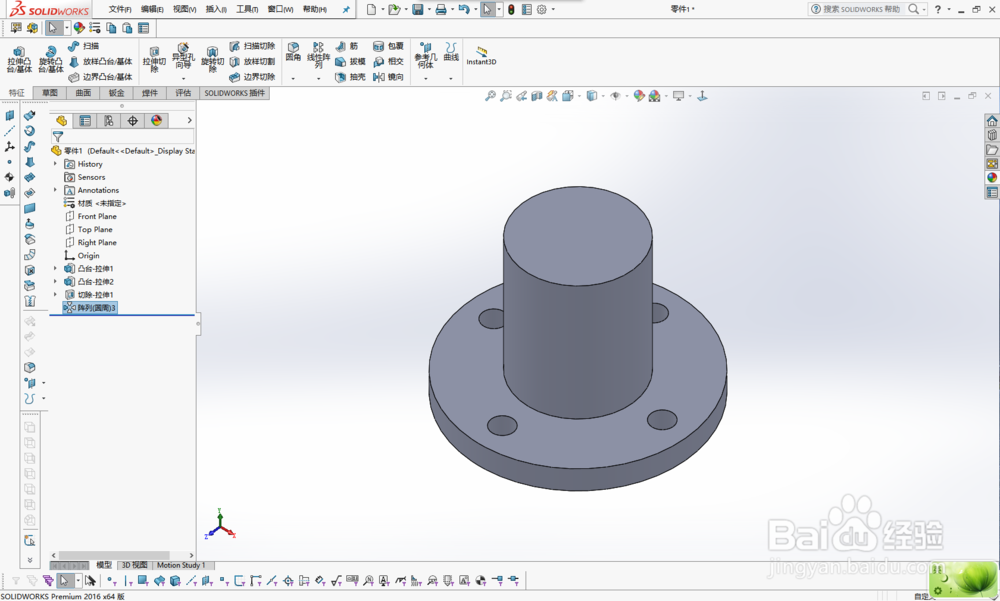Switch to the 3D 视图 bottom tab
The width and height of the screenshot is (1000, 601).
134,565
